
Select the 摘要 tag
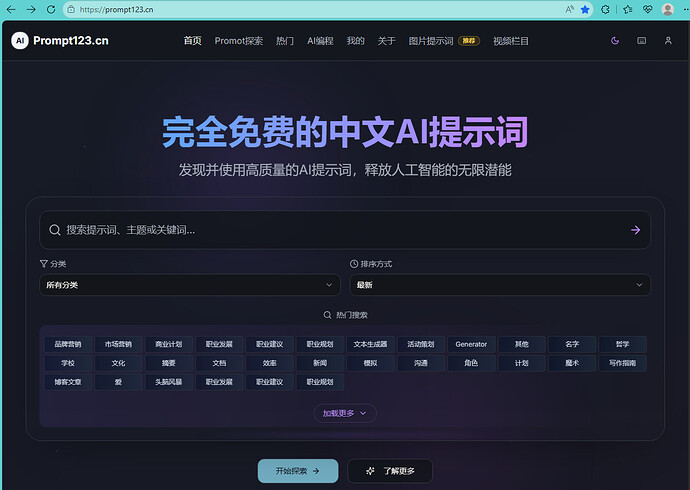(x=169, y=363)
